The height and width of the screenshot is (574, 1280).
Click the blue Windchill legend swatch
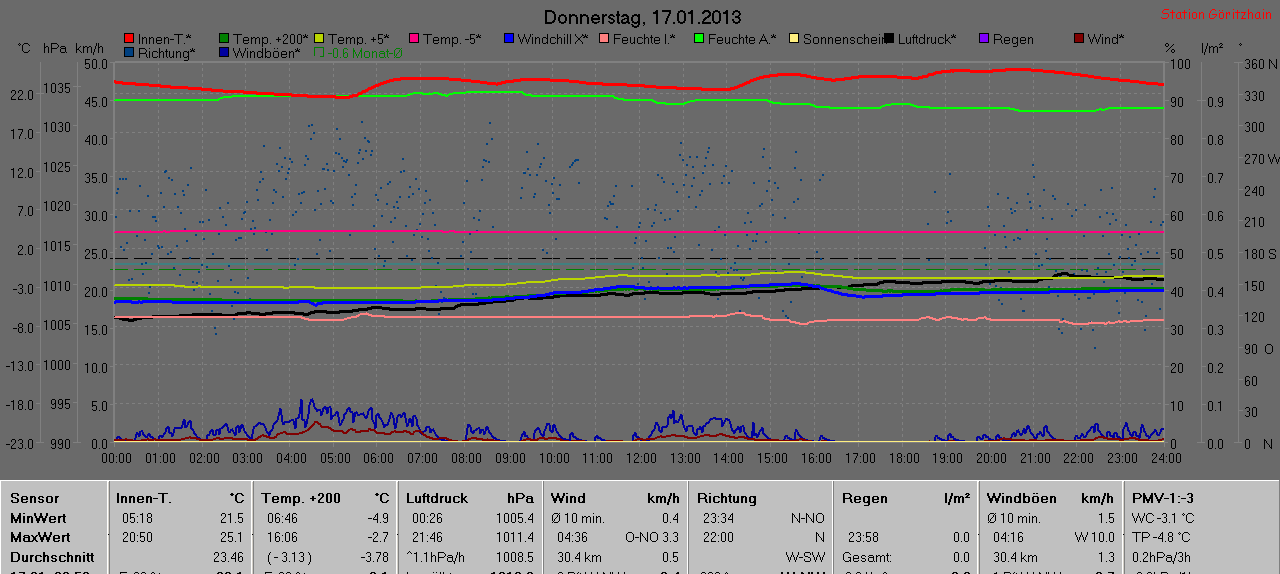click(x=508, y=39)
